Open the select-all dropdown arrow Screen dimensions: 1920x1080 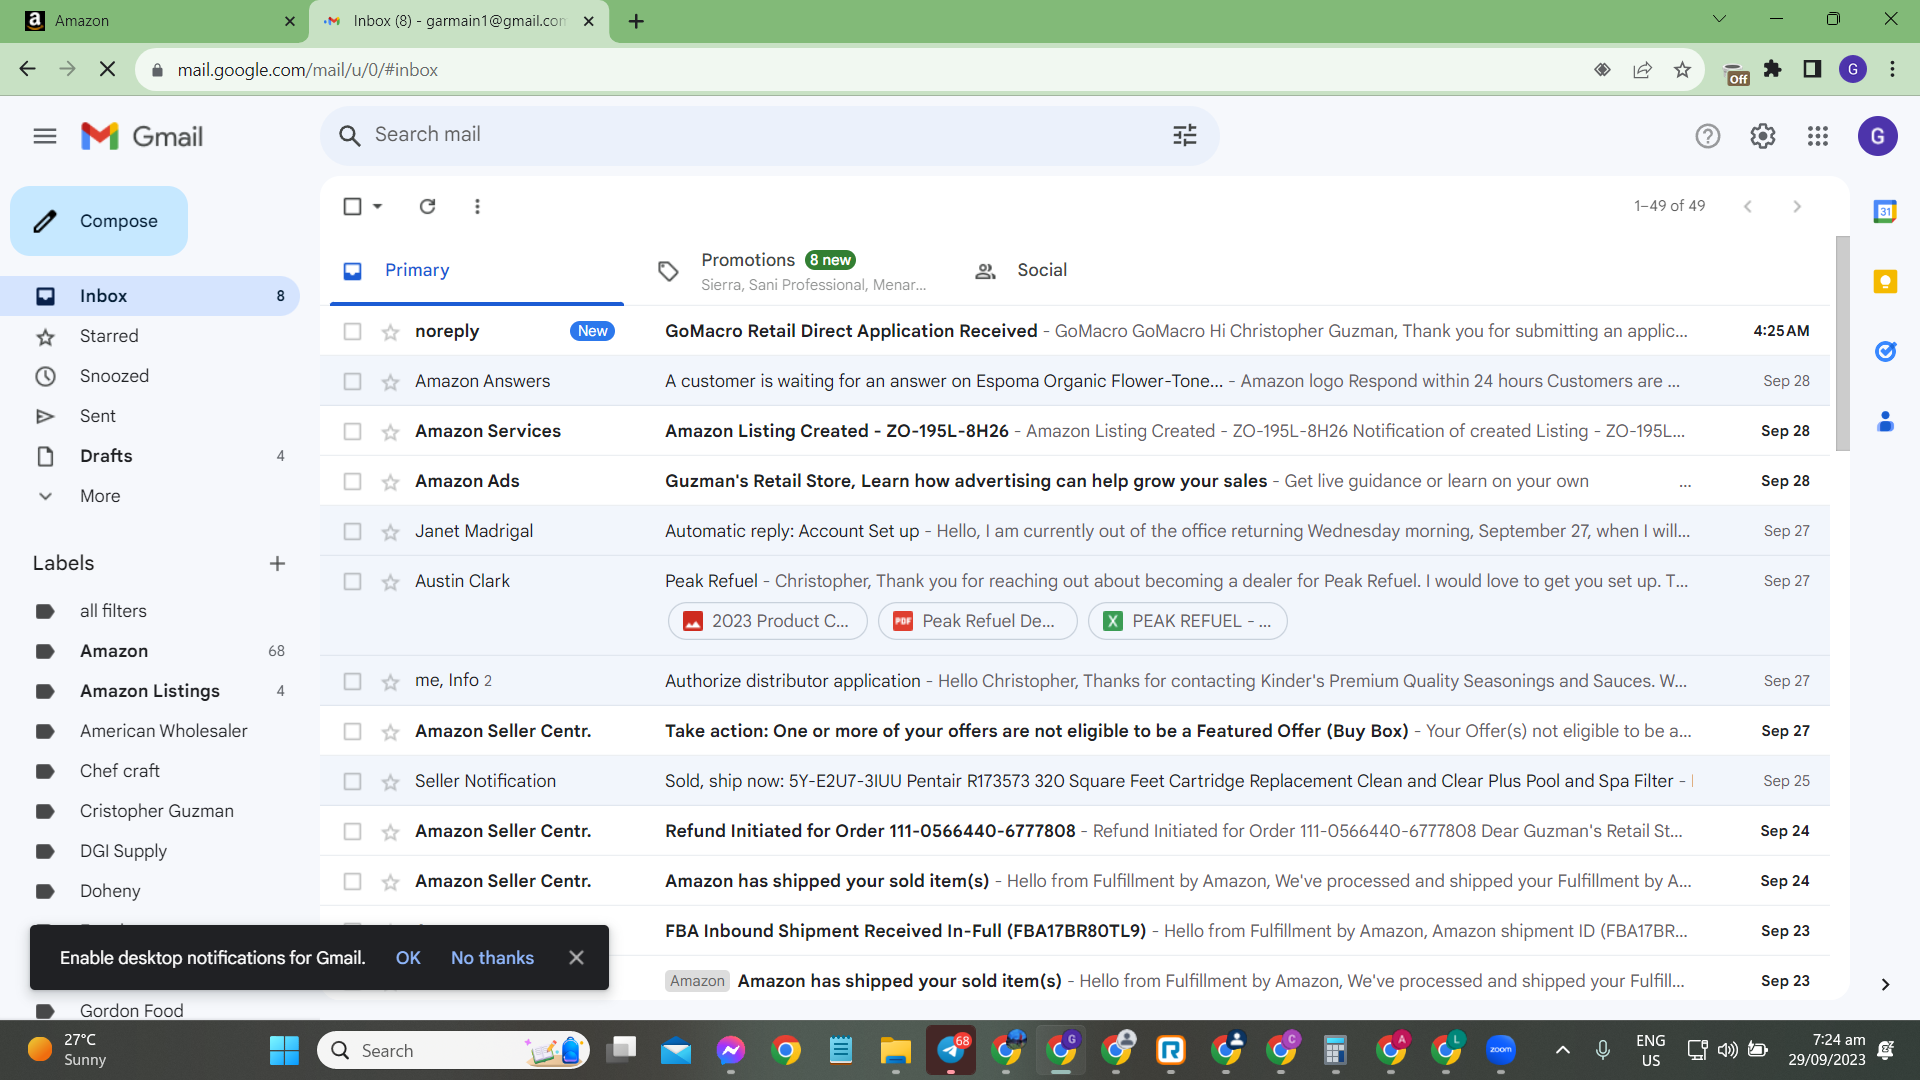[377, 206]
